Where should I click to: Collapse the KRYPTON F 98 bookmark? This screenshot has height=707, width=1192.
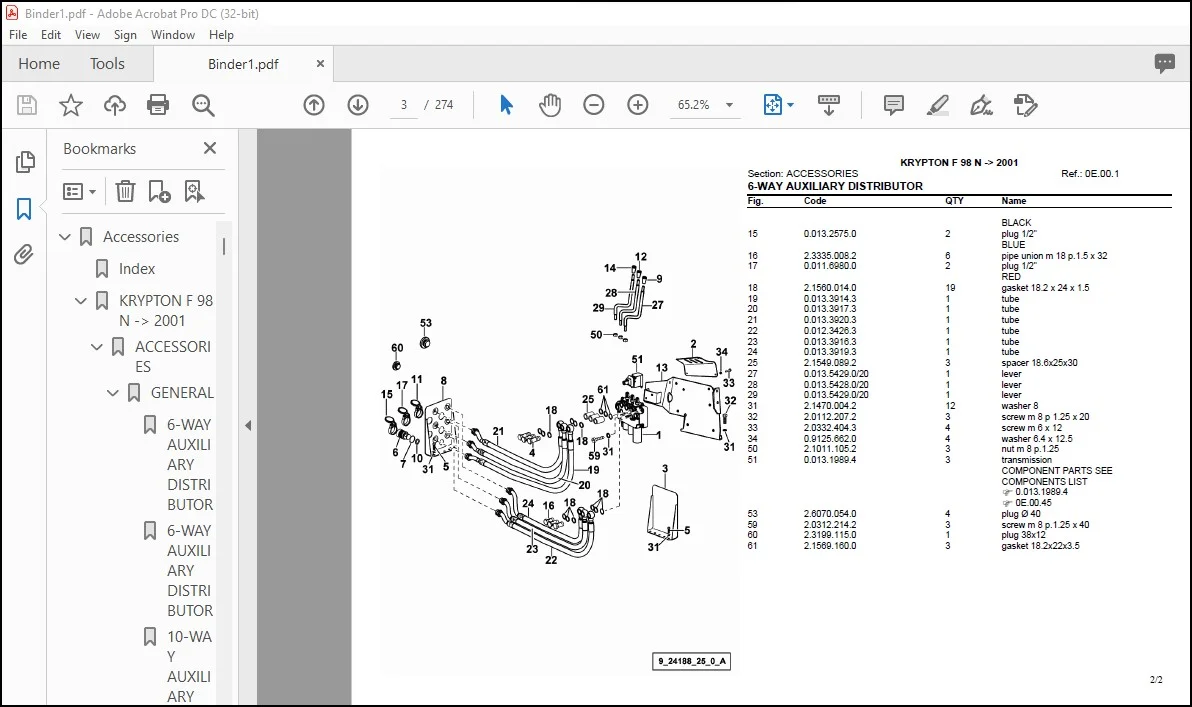tap(81, 301)
